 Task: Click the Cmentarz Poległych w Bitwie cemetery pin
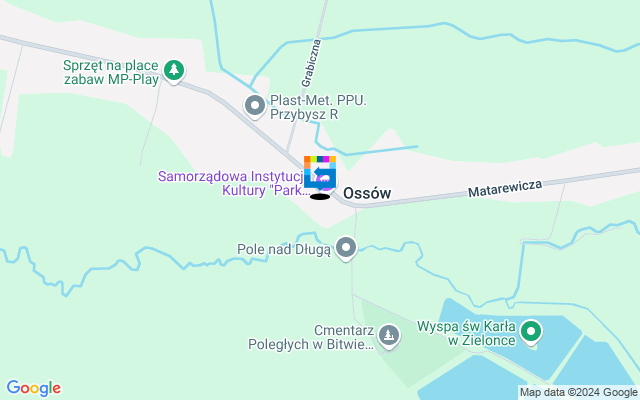[389, 337]
